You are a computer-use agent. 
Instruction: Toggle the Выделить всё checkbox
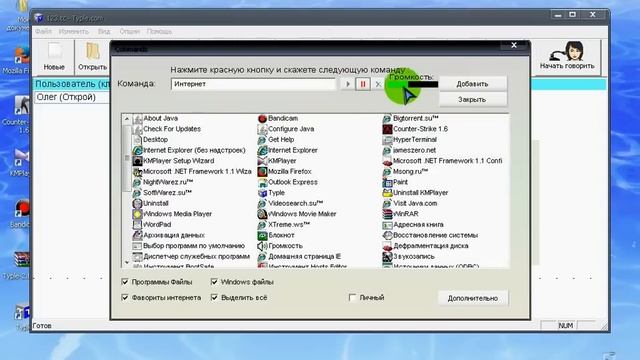(214, 298)
